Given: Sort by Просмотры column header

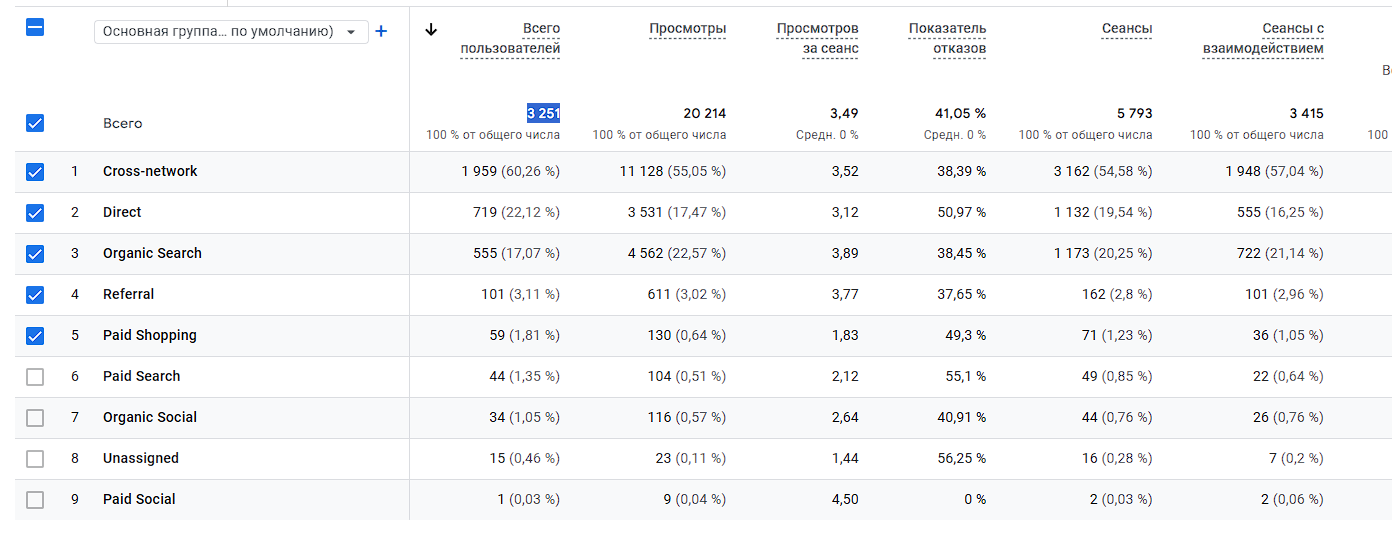Looking at the screenshot, I should click(x=687, y=29).
